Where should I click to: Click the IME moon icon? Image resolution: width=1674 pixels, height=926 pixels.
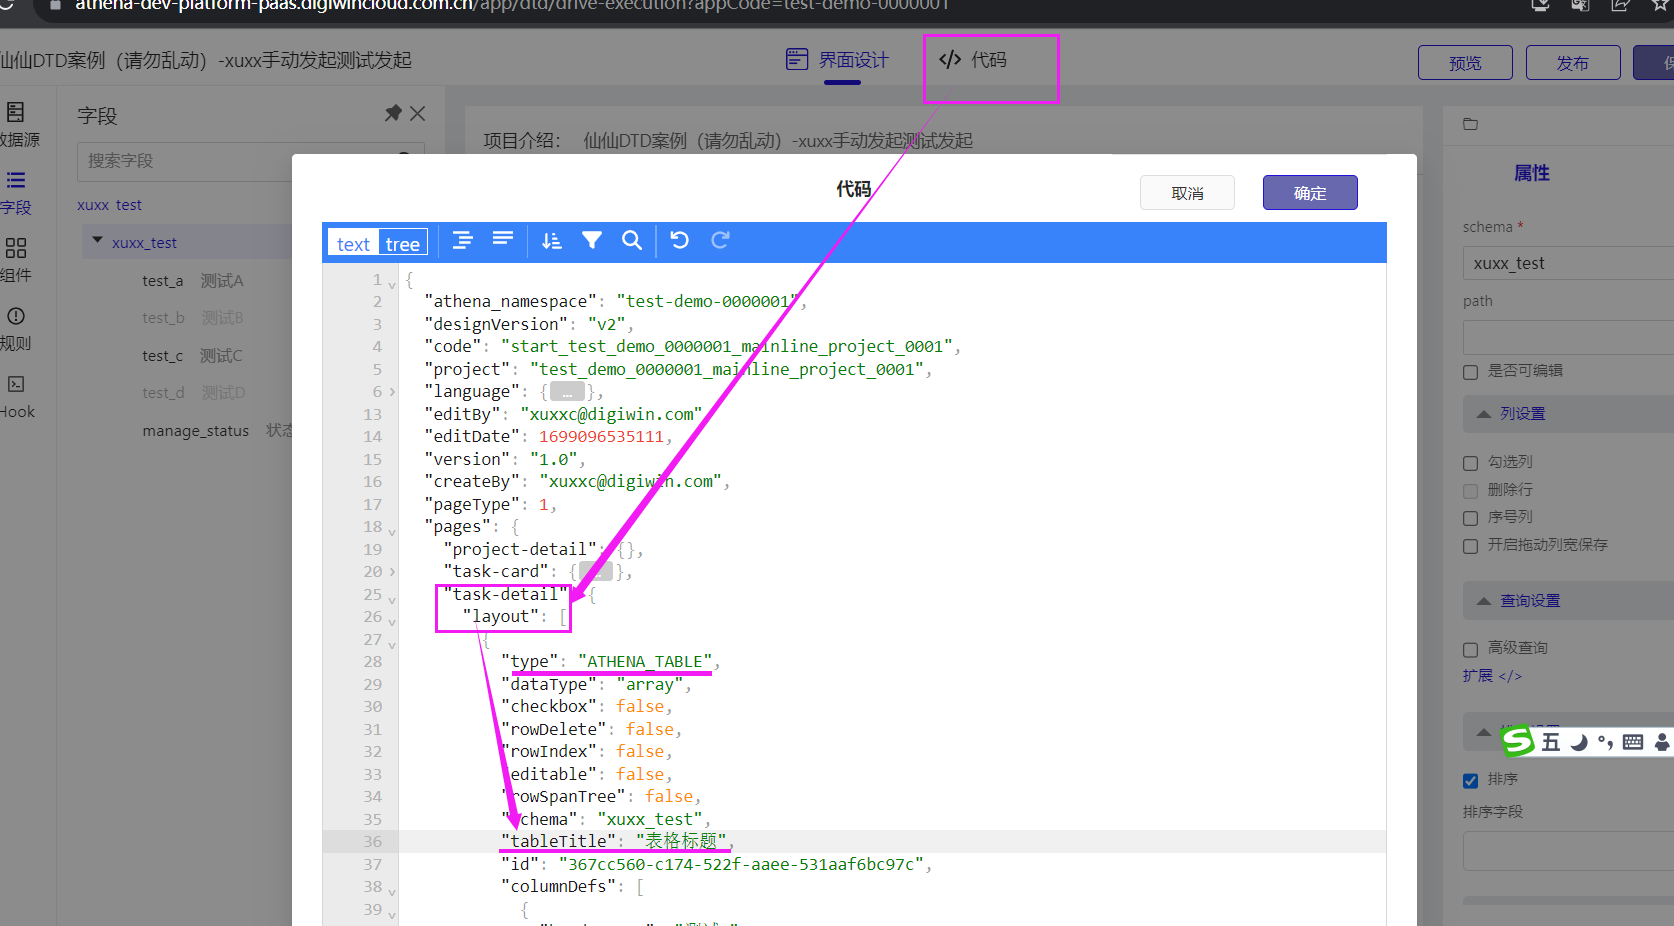pyautogui.click(x=1579, y=742)
